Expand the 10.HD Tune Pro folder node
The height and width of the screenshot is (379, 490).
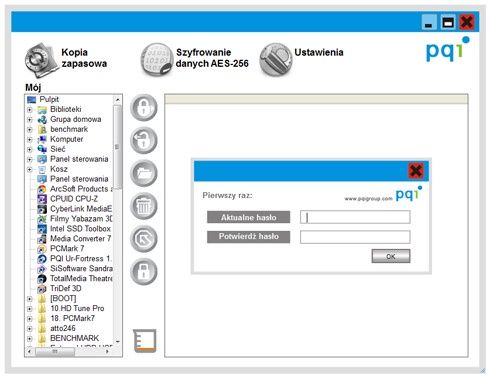pyautogui.click(x=30, y=309)
